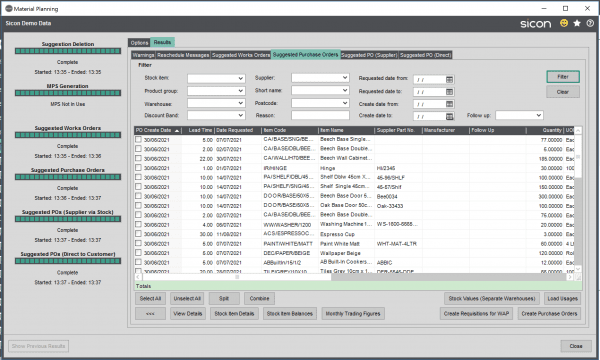This screenshot has width=600, height=360.
Task: Open the Discount Band dropdown
Action: tap(240, 115)
